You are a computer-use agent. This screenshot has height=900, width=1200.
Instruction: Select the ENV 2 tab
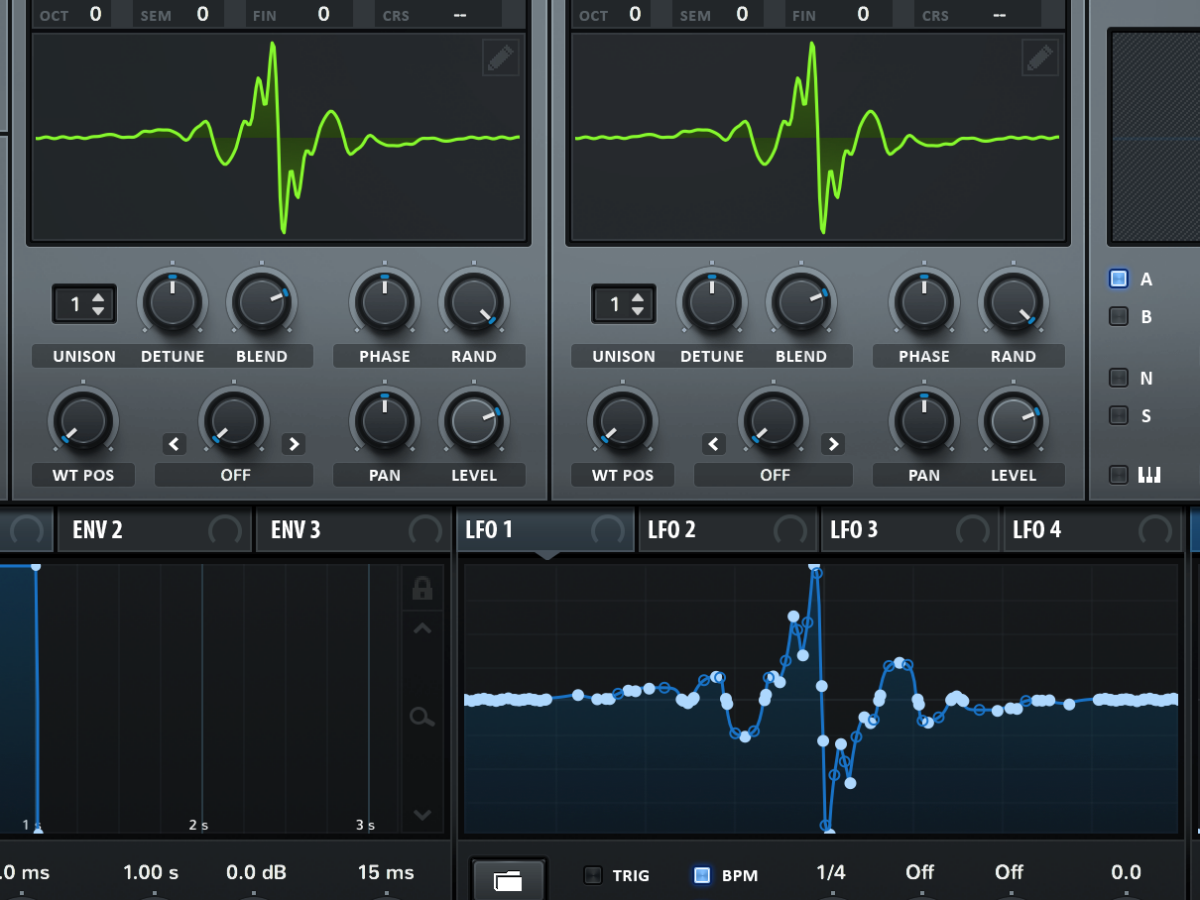point(98,530)
